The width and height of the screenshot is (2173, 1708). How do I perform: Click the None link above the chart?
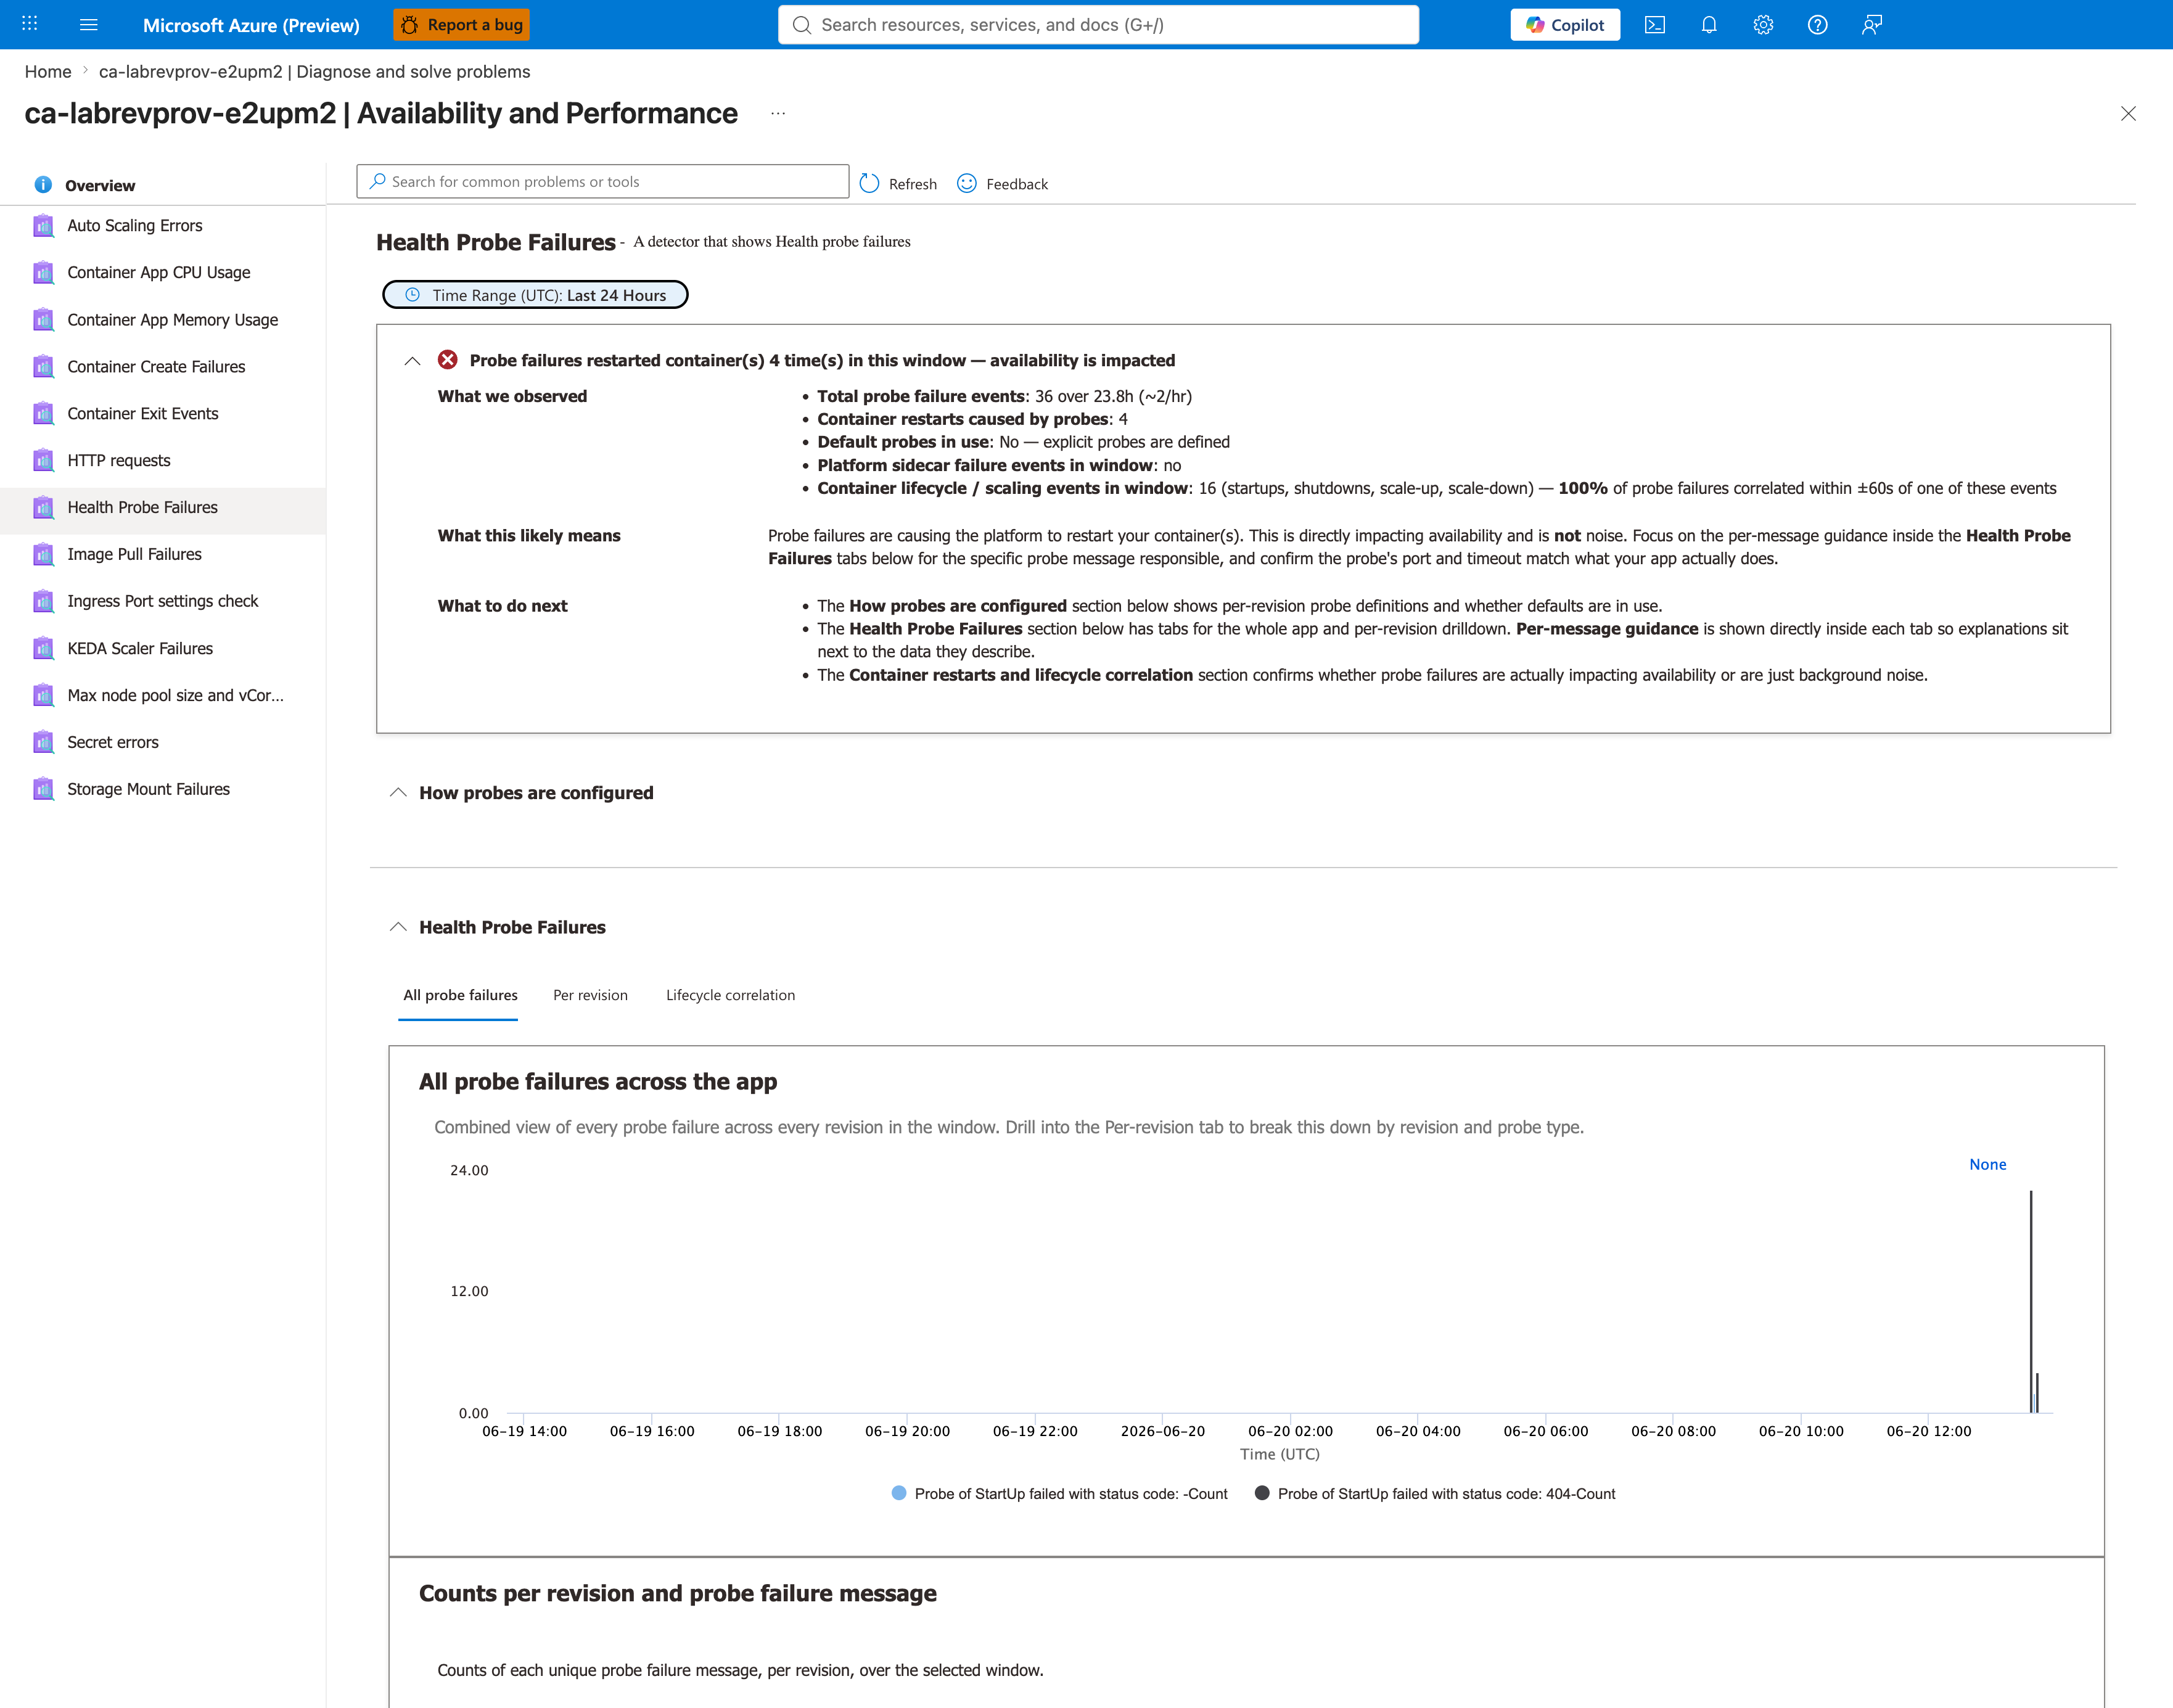coord(1987,1164)
